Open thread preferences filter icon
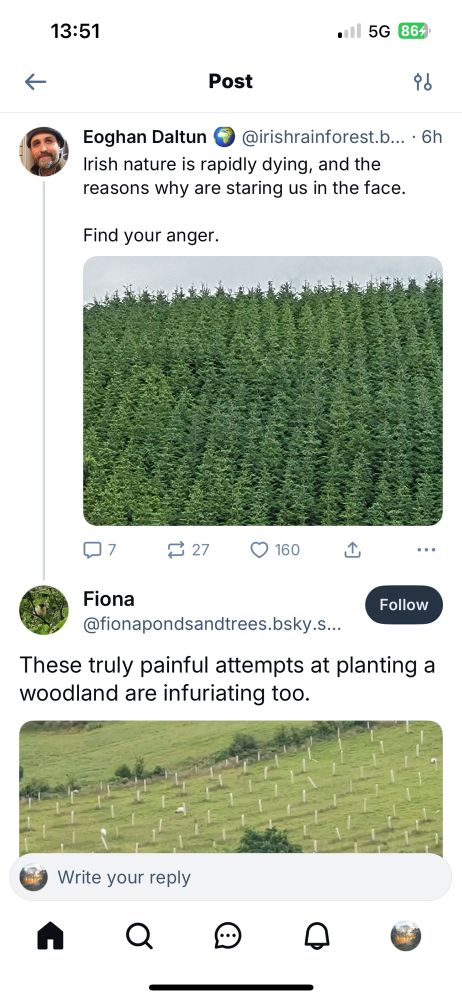 [422, 82]
